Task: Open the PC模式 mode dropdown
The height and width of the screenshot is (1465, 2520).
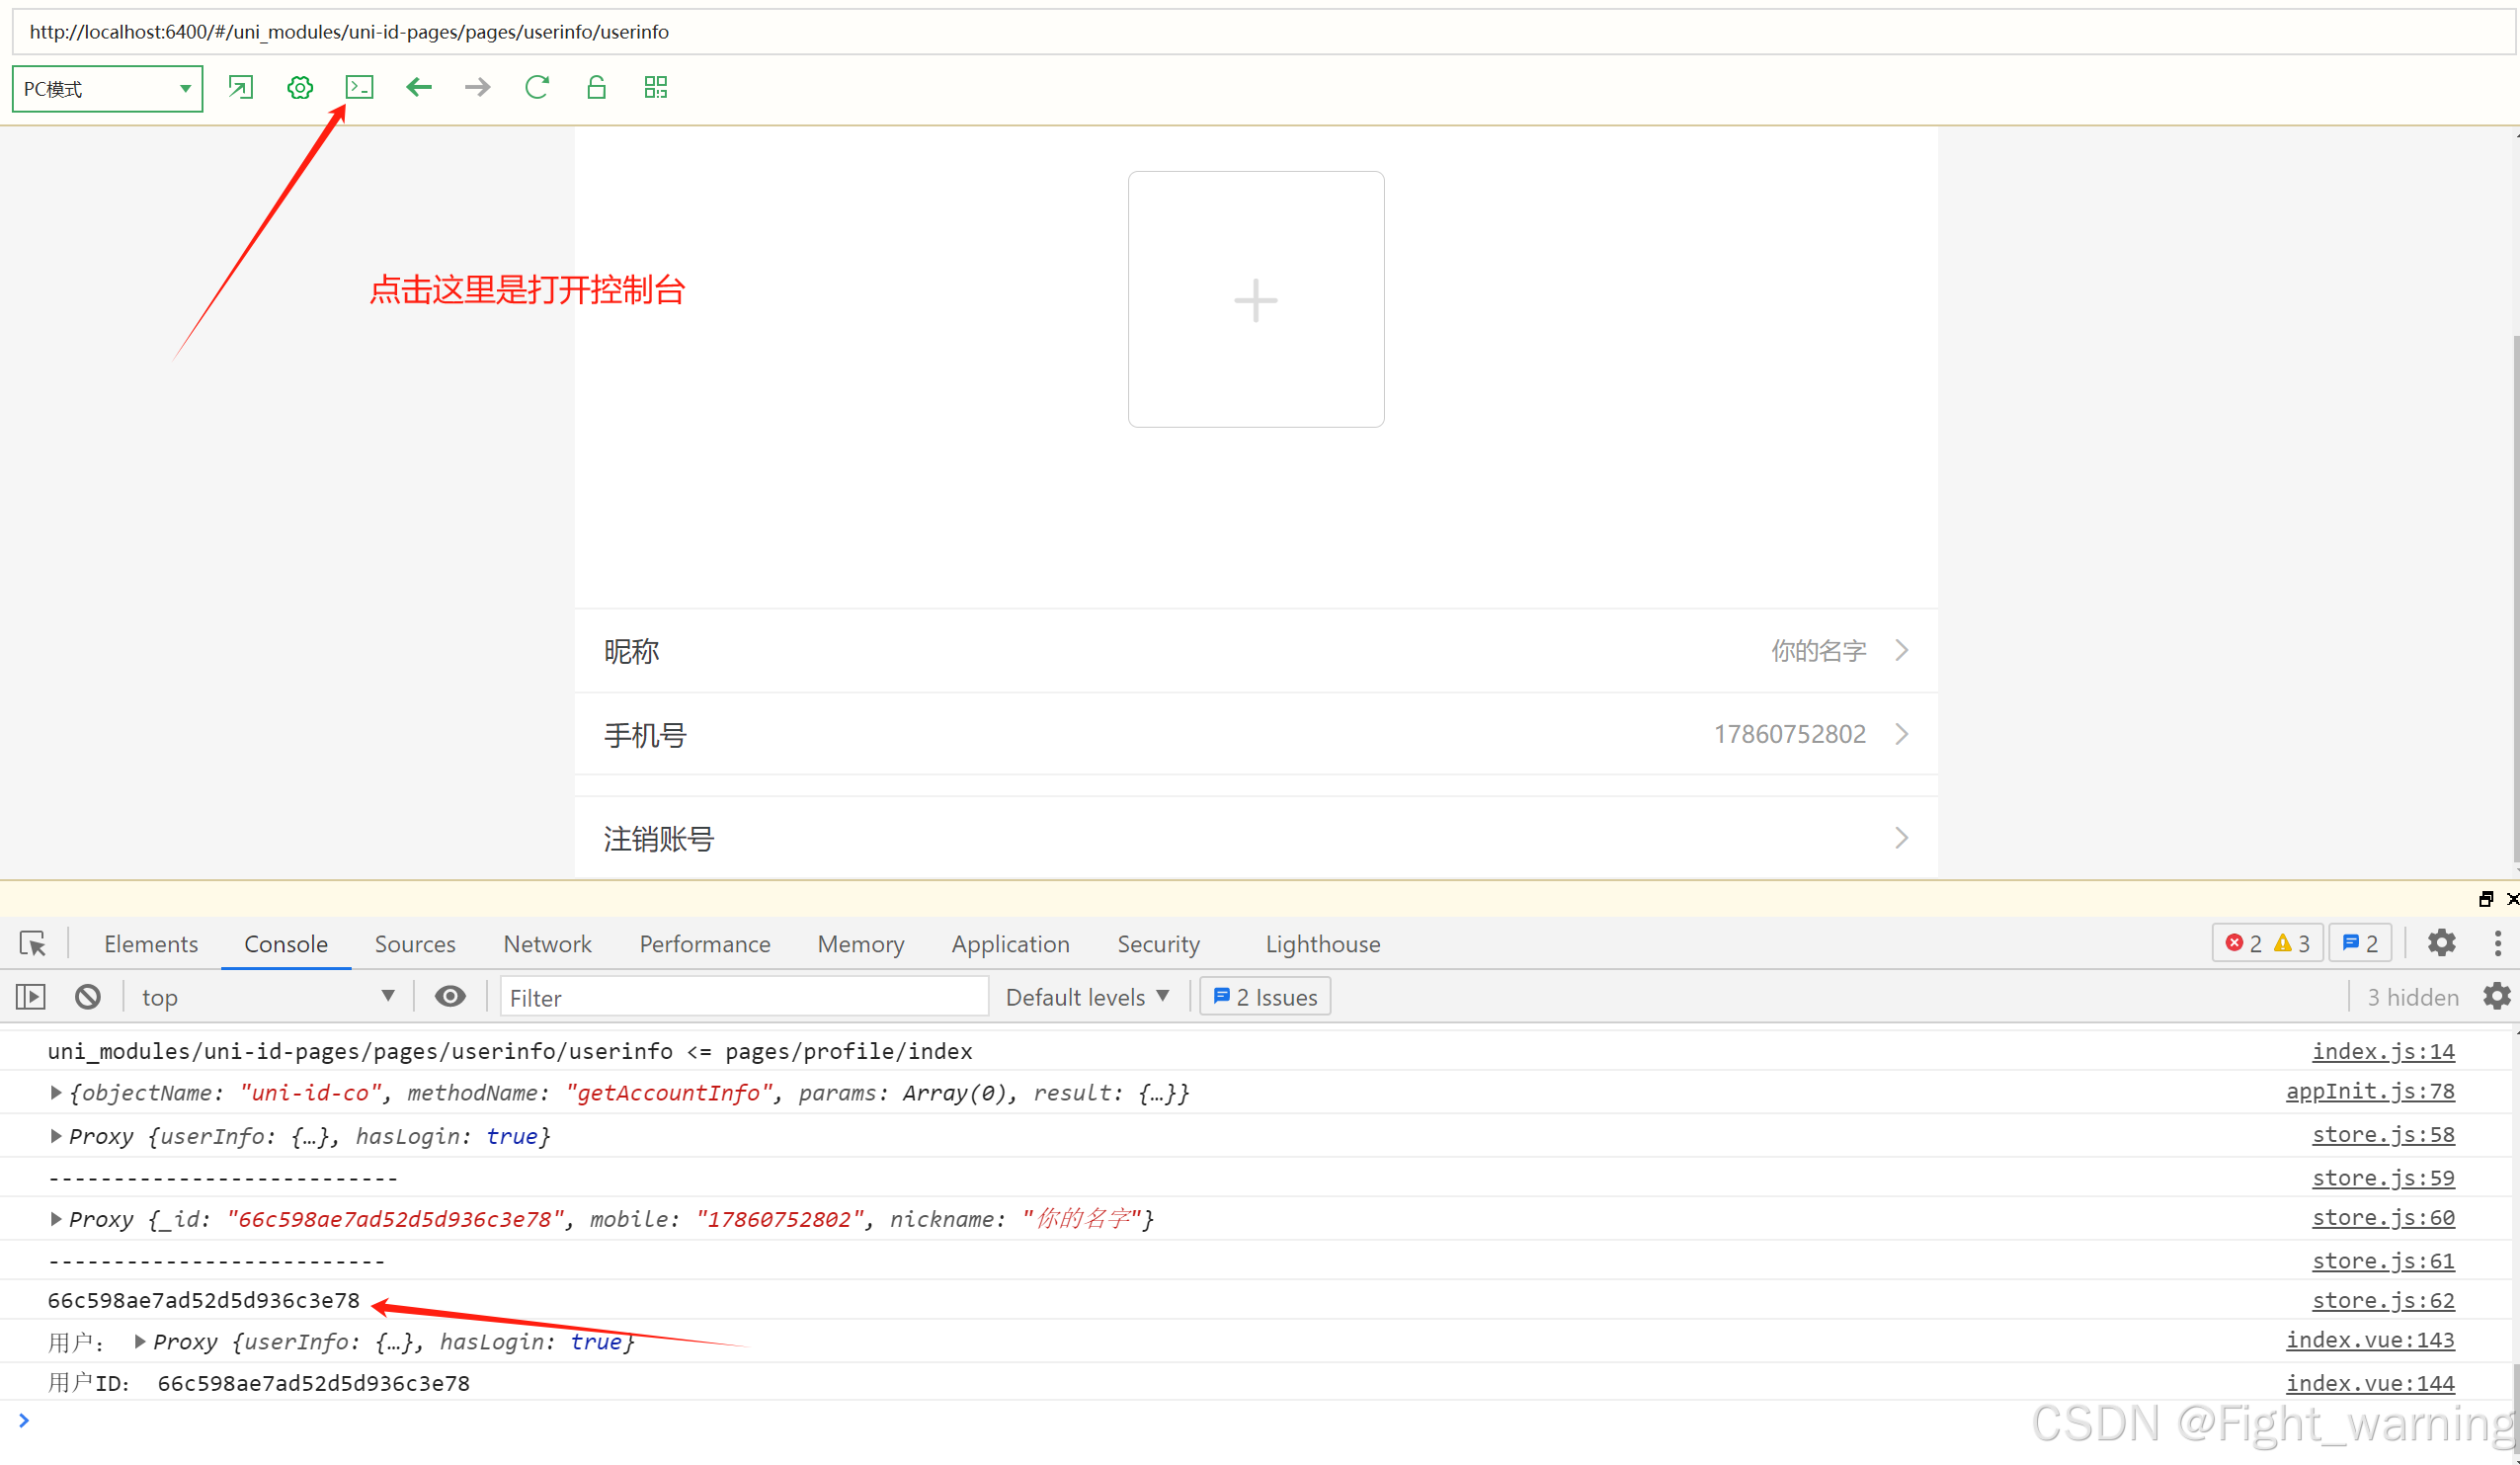Action: pyautogui.click(x=107, y=89)
